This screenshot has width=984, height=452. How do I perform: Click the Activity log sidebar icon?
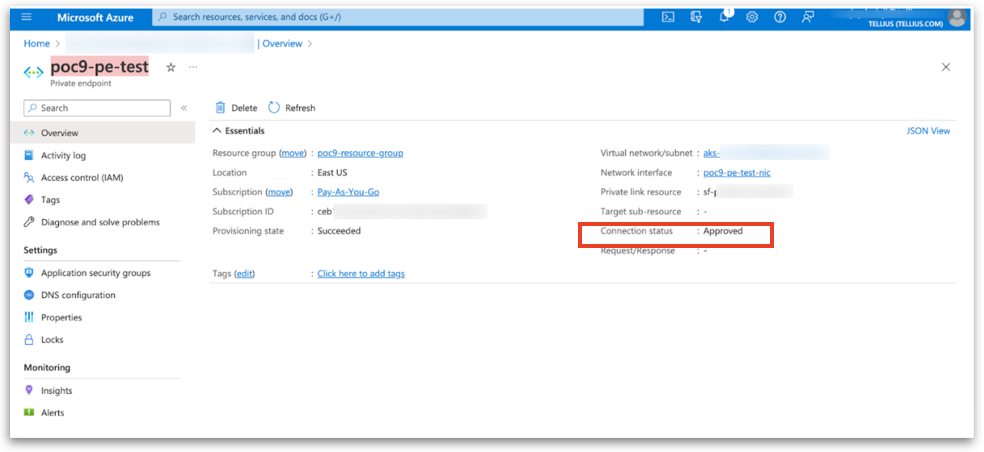point(28,155)
